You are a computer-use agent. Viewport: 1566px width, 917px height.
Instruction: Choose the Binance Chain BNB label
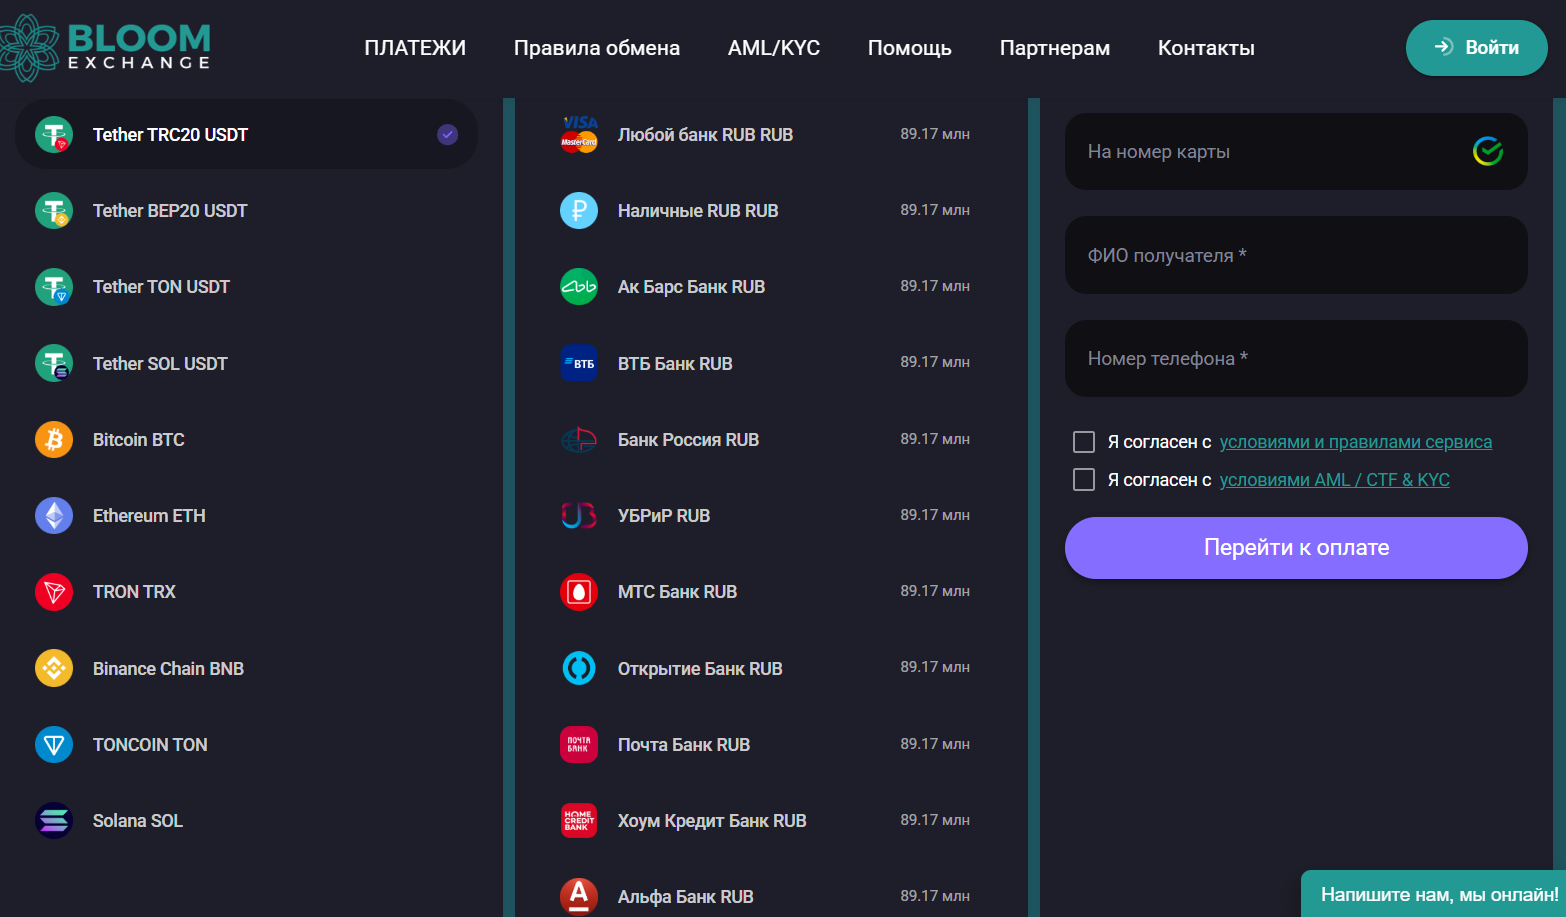[168, 669]
